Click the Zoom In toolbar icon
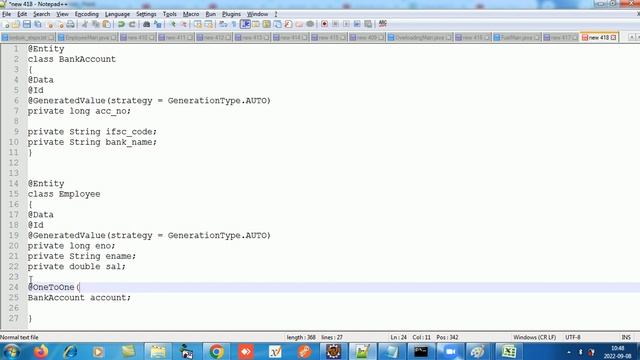The width and height of the screenshot is (640, 360). tap(173, 24)
